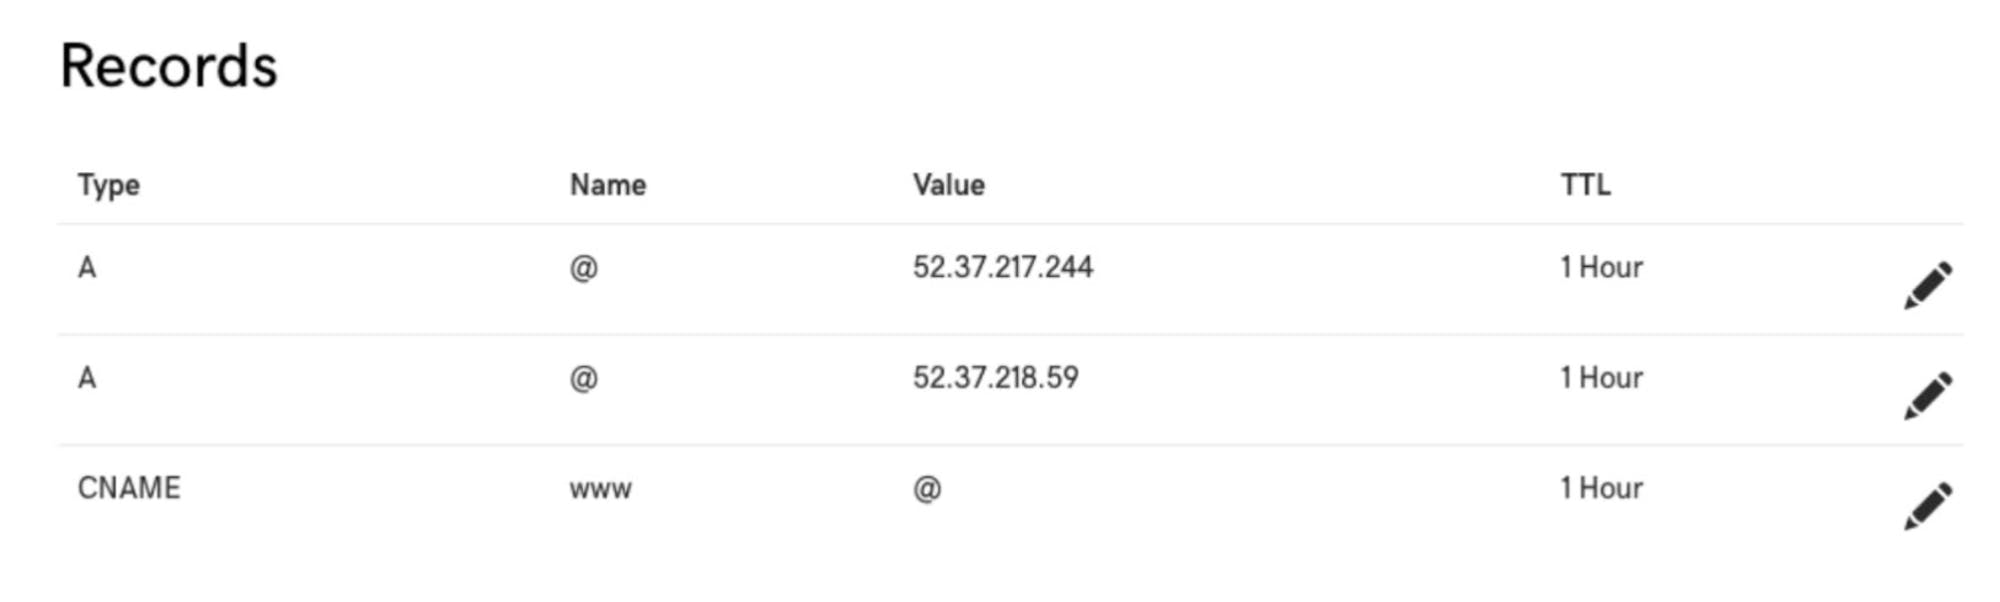Select IP value 52.37.217.244
This screenshot has height=602, width=2000.
1002,268
